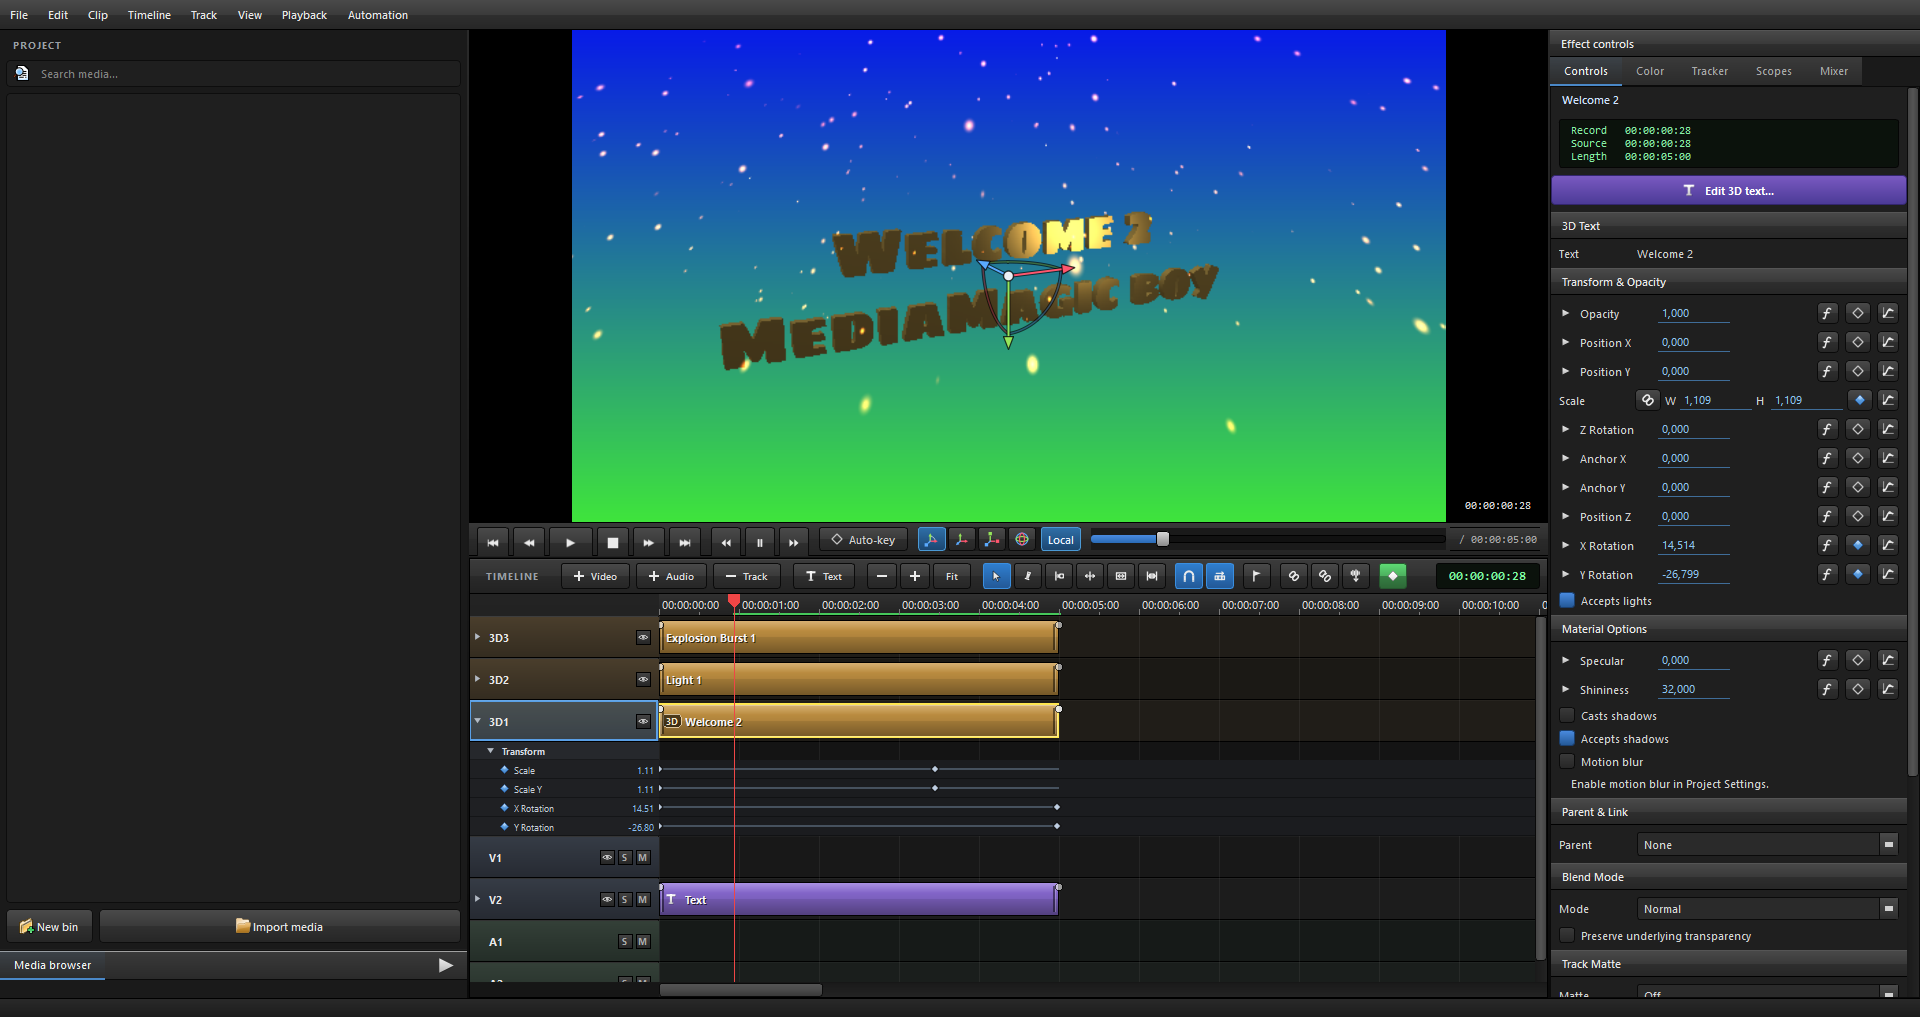Select the scale gizmo tool

(991, 540)
